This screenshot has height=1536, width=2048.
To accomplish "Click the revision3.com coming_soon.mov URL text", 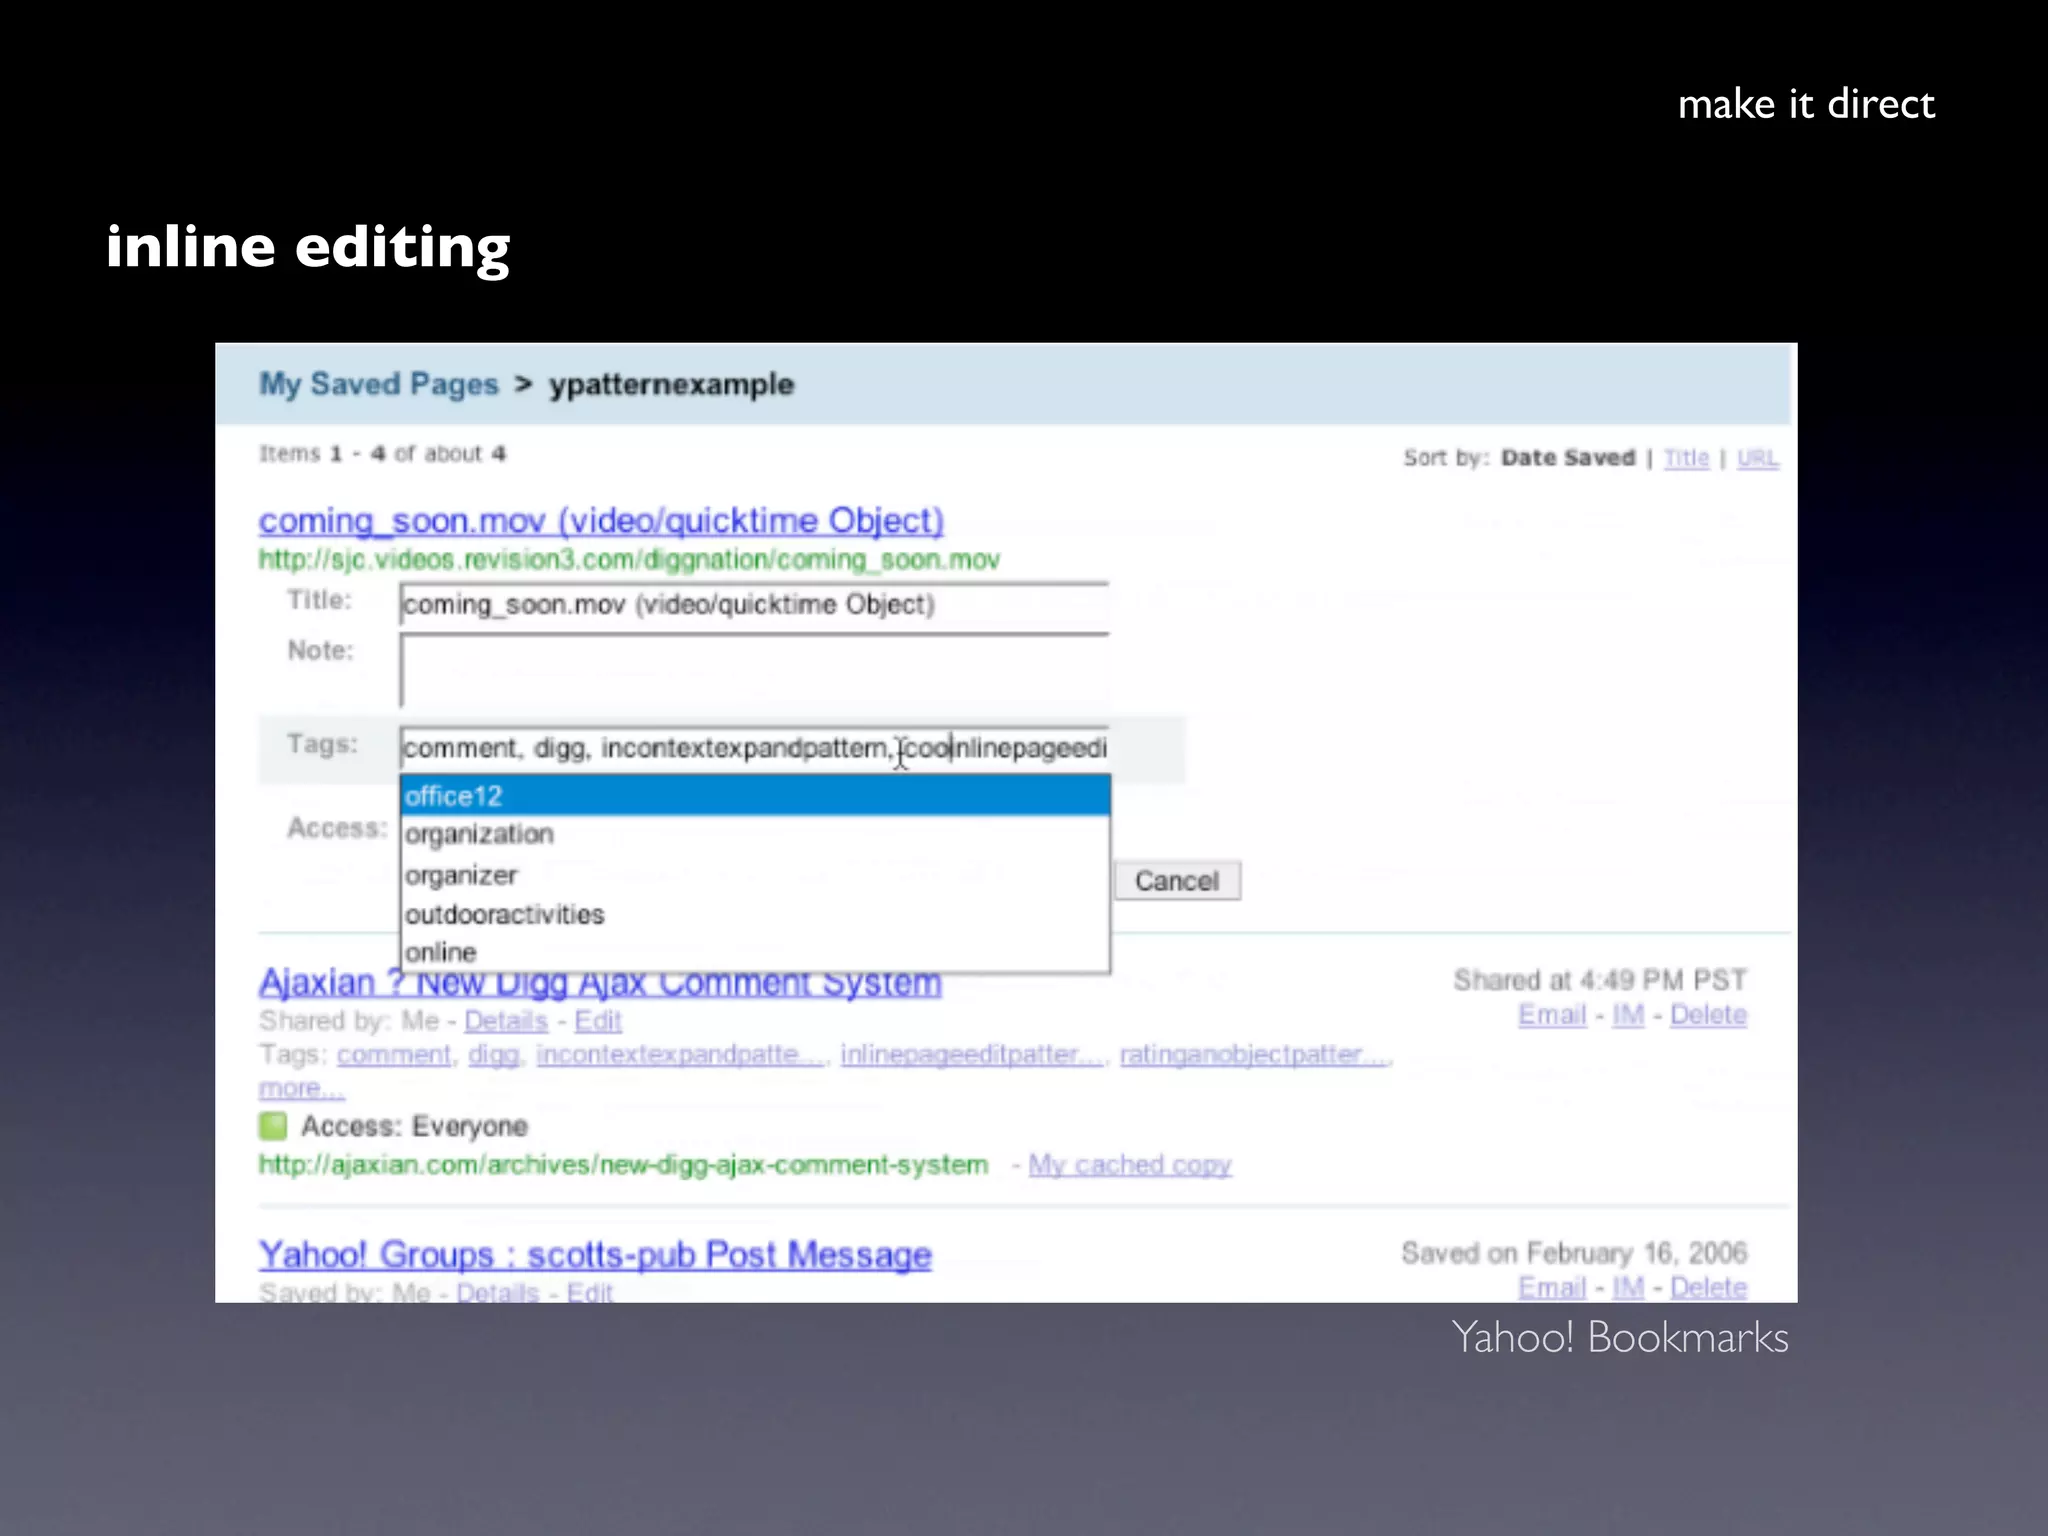I will click(x=629, y=560).
